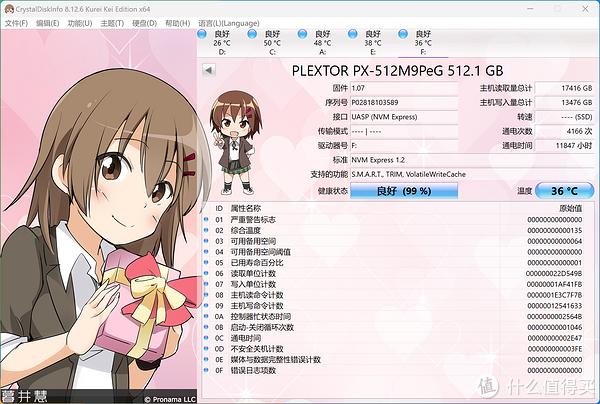Click the status dot for attribute 0D
Screen dimensions: 600x404
pos(206,349)
